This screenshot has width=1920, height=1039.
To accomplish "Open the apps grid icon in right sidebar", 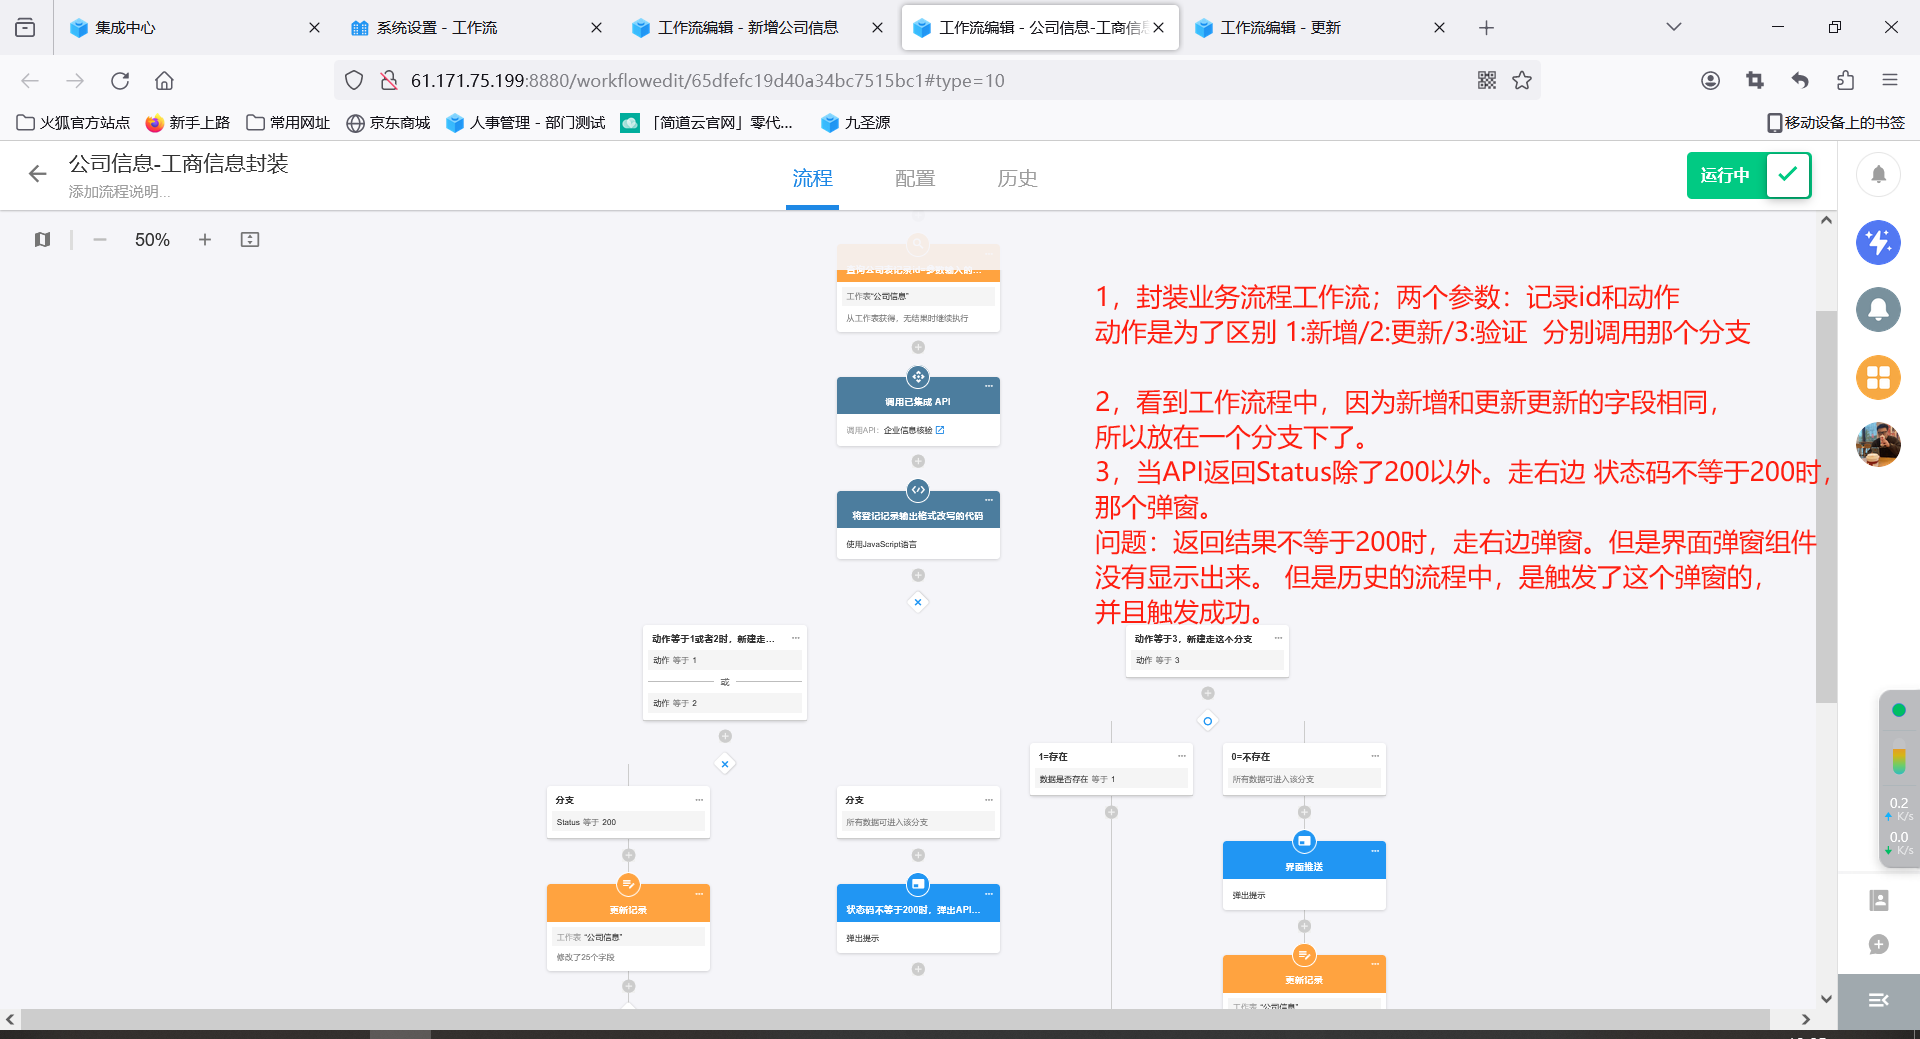I will (1879, 378).
